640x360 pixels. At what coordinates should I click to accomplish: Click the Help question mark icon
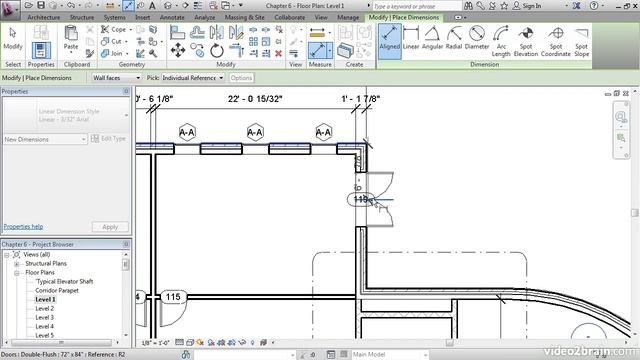[594, 6]
